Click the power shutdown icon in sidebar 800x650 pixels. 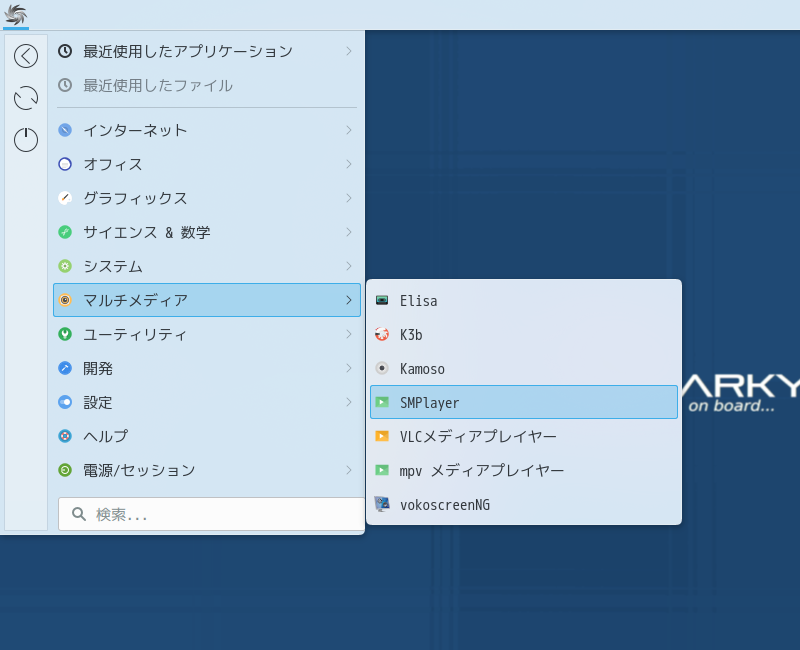(26, 140)
